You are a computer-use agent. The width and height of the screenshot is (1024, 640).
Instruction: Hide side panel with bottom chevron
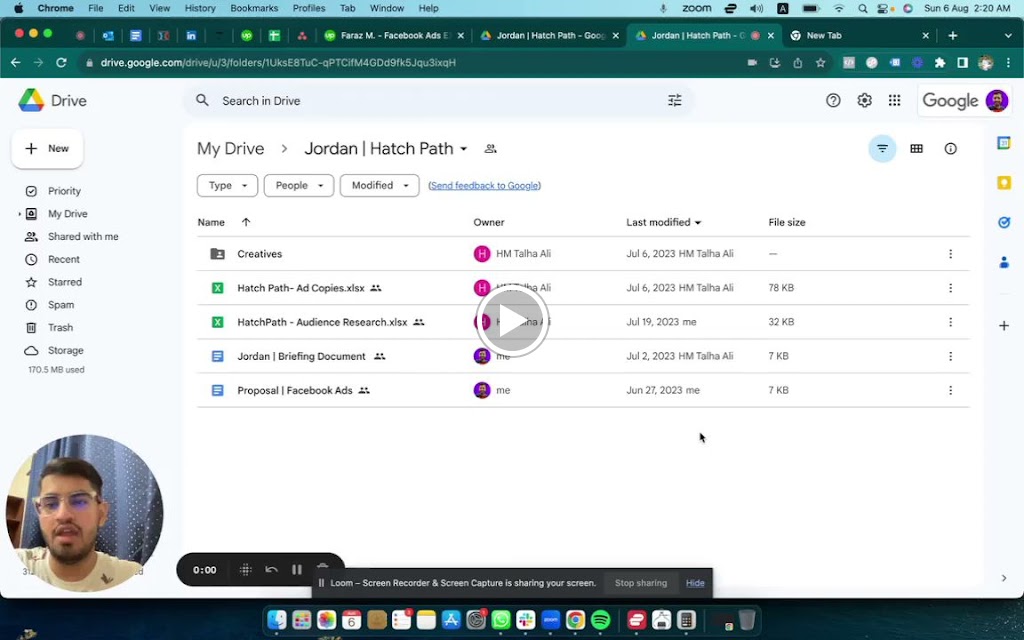click(1004, 578)
